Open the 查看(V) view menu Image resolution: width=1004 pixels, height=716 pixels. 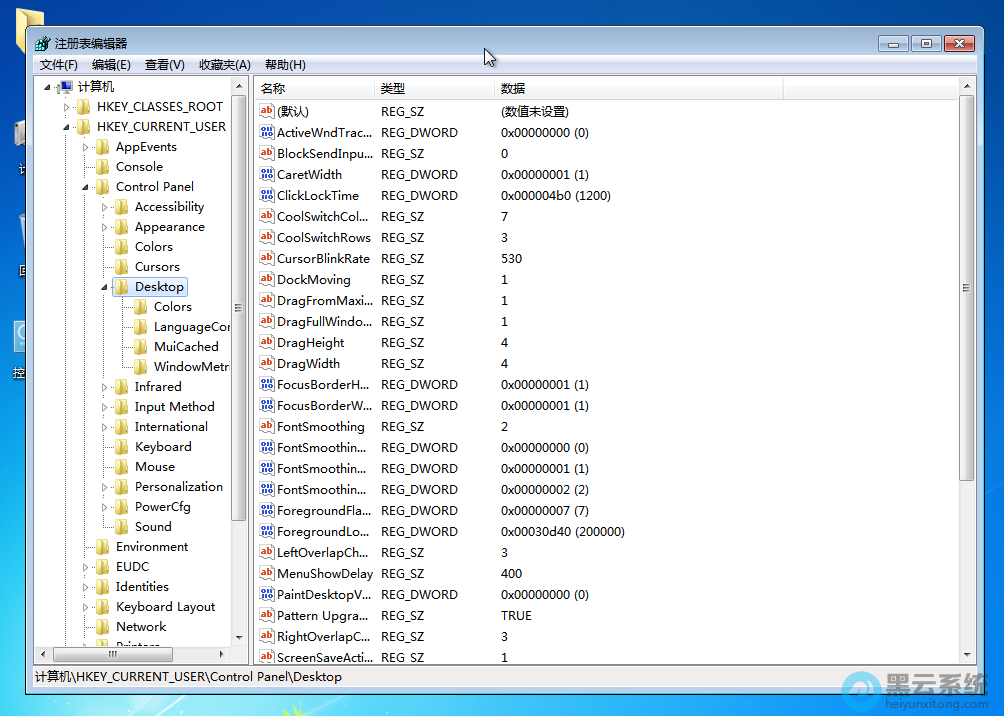coord(164,65)
